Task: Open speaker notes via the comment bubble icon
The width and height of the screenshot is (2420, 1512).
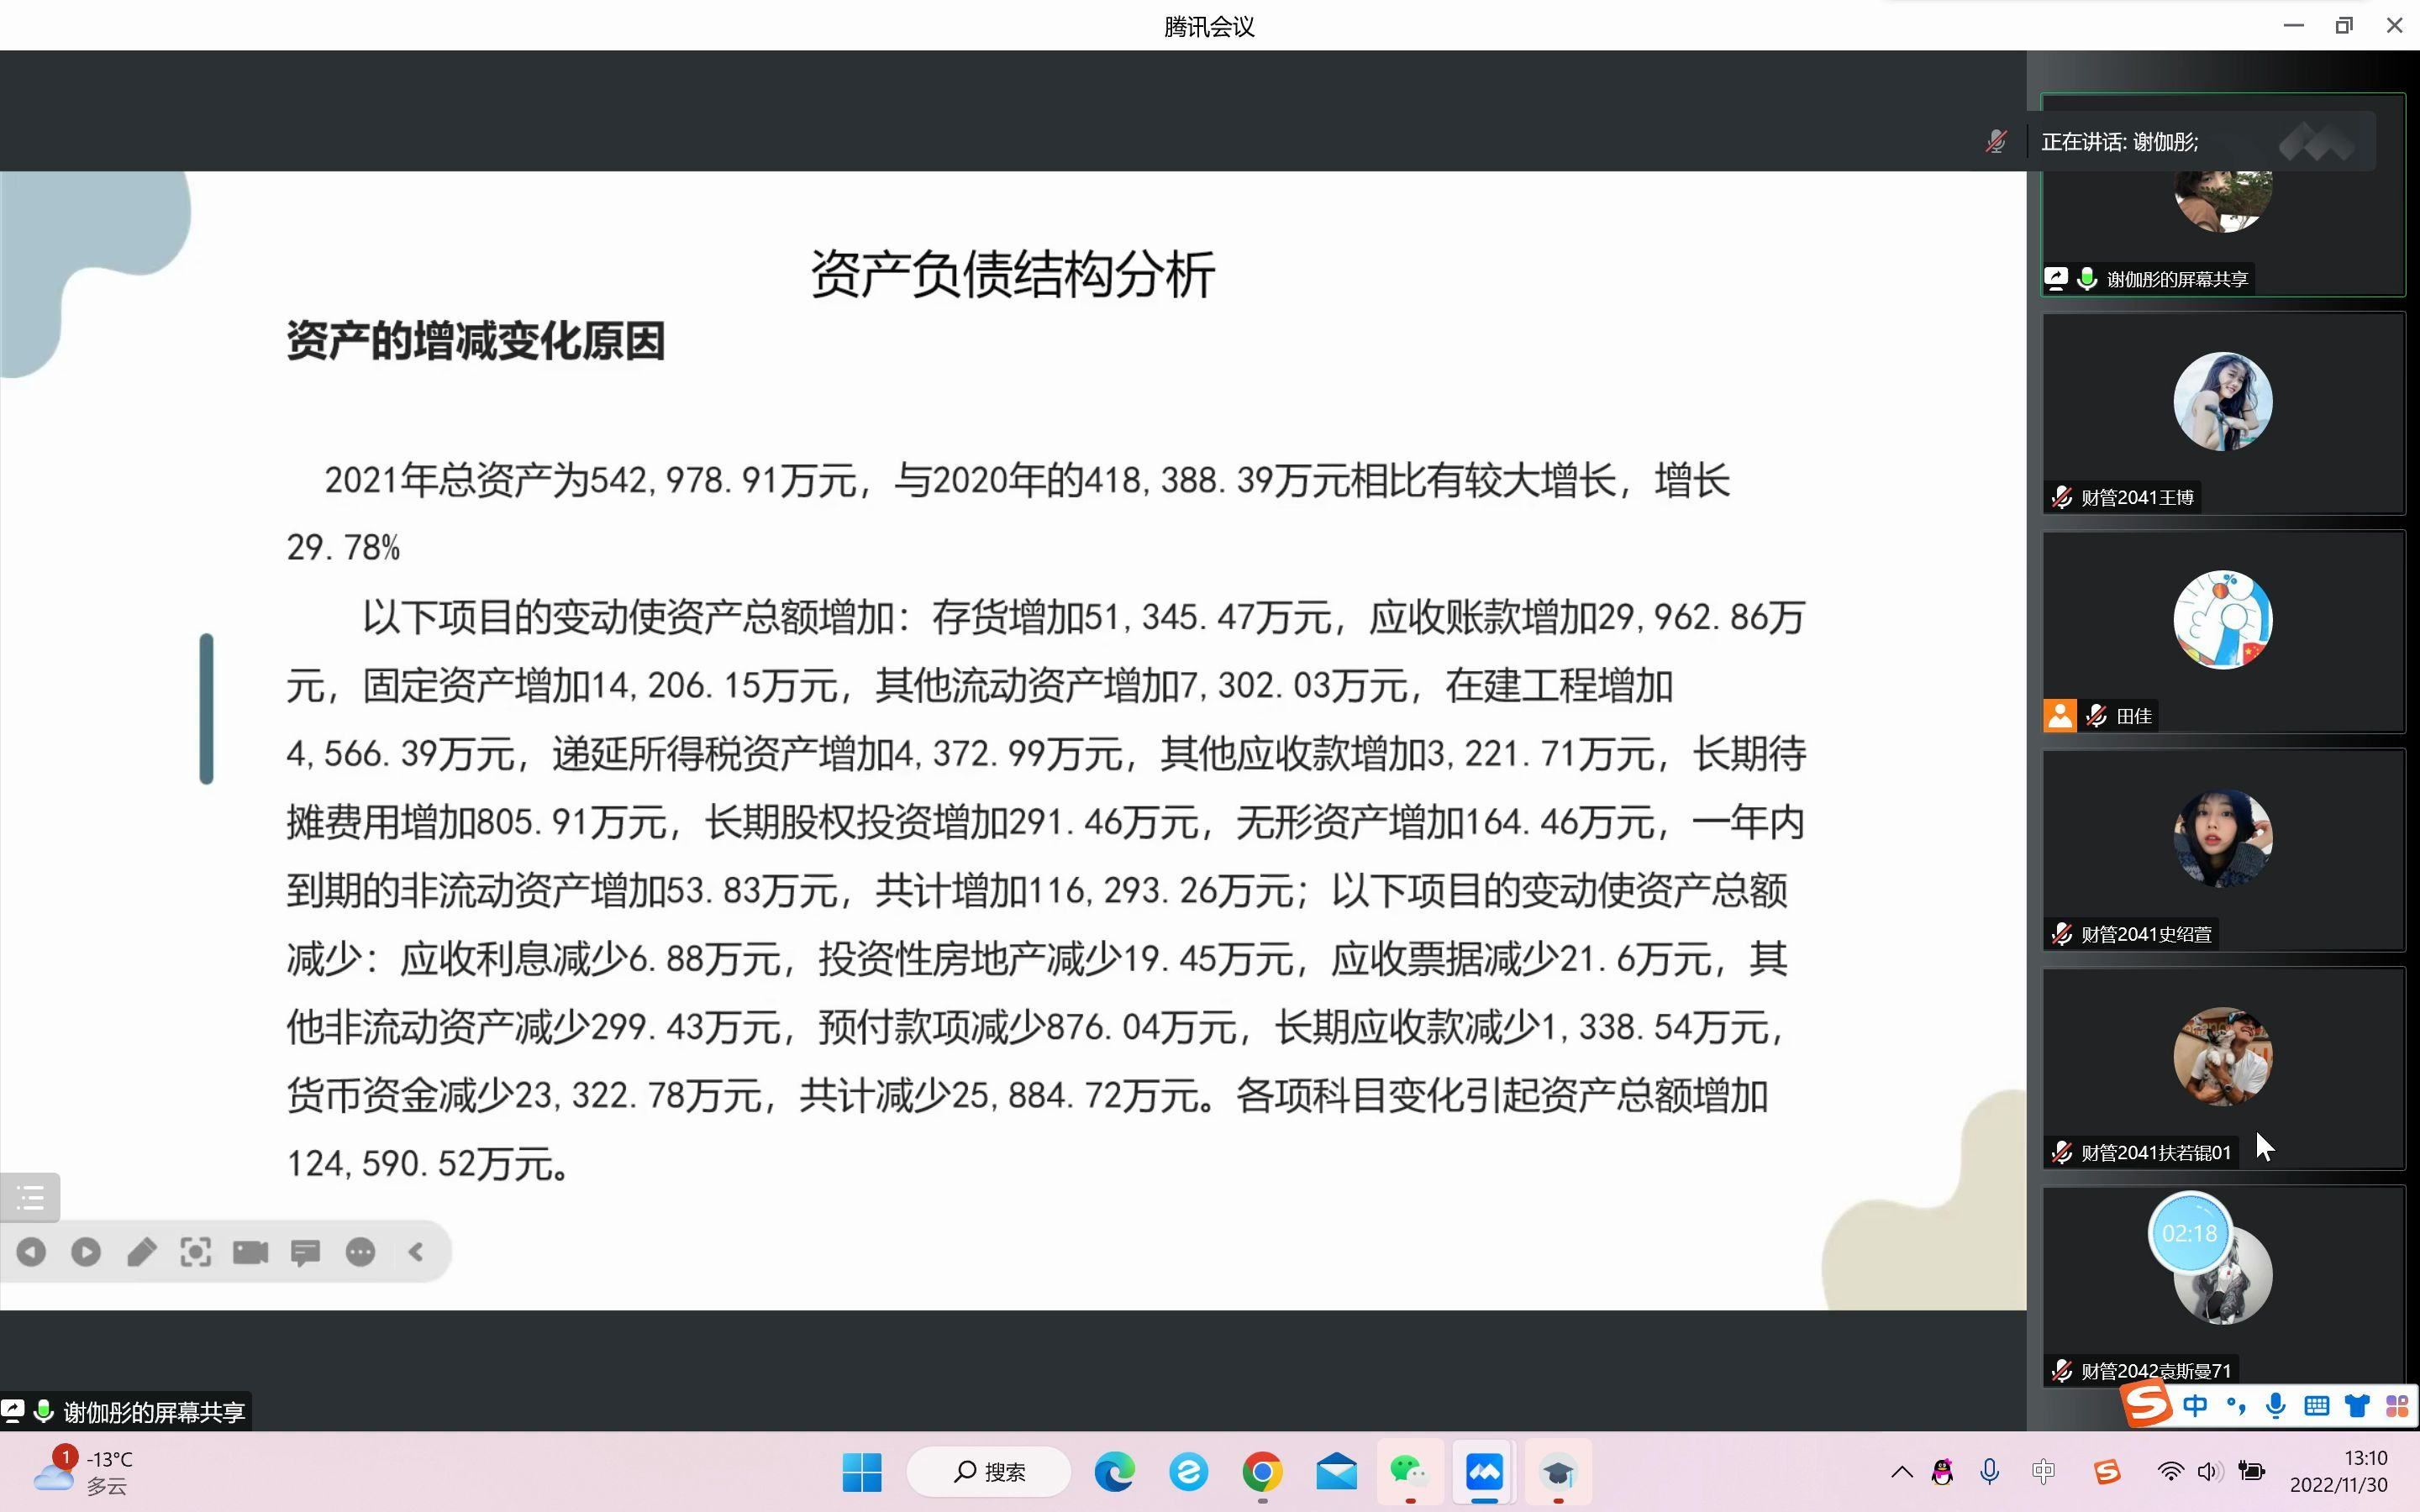Action: (x=305, y=1251)
